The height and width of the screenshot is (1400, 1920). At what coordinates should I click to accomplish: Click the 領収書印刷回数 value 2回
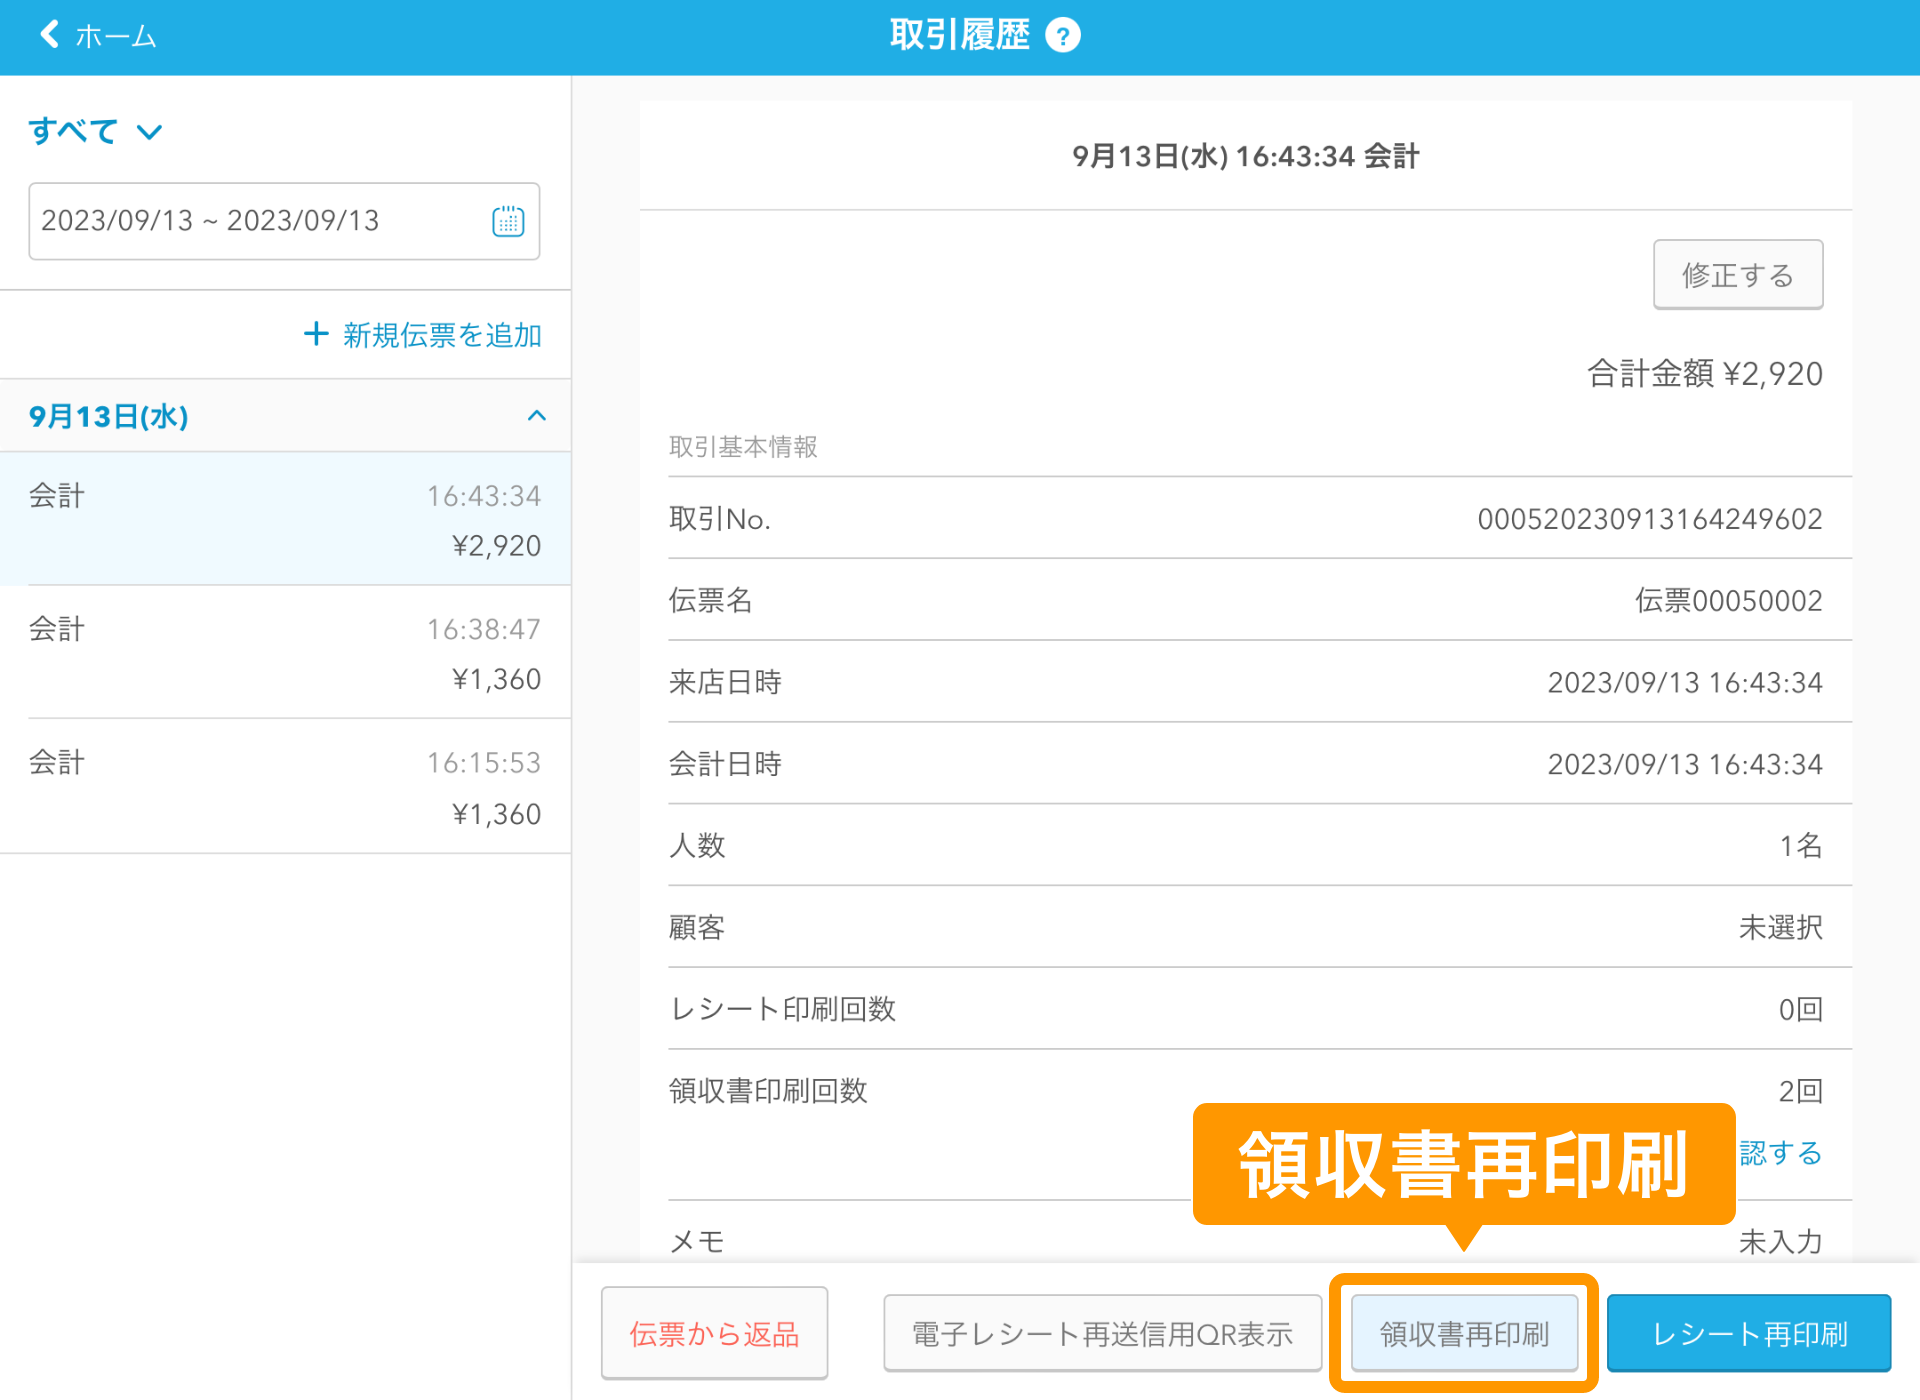pyautogui.click(x=1801, y=1092)
